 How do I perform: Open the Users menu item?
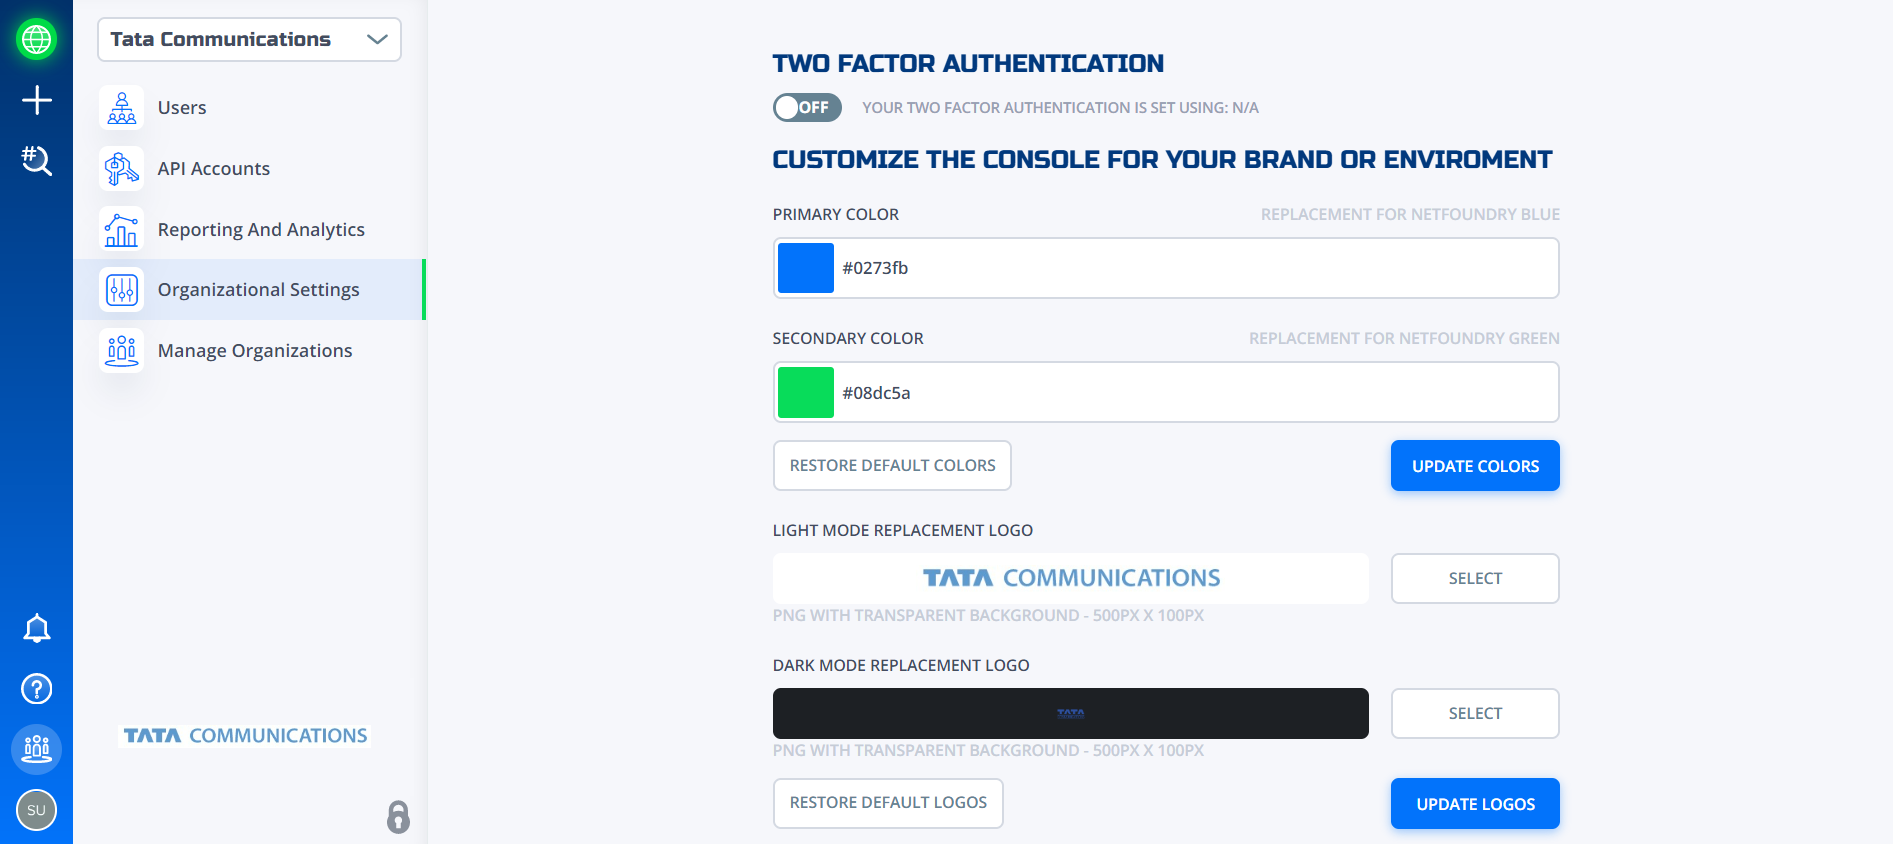(249, 108)
